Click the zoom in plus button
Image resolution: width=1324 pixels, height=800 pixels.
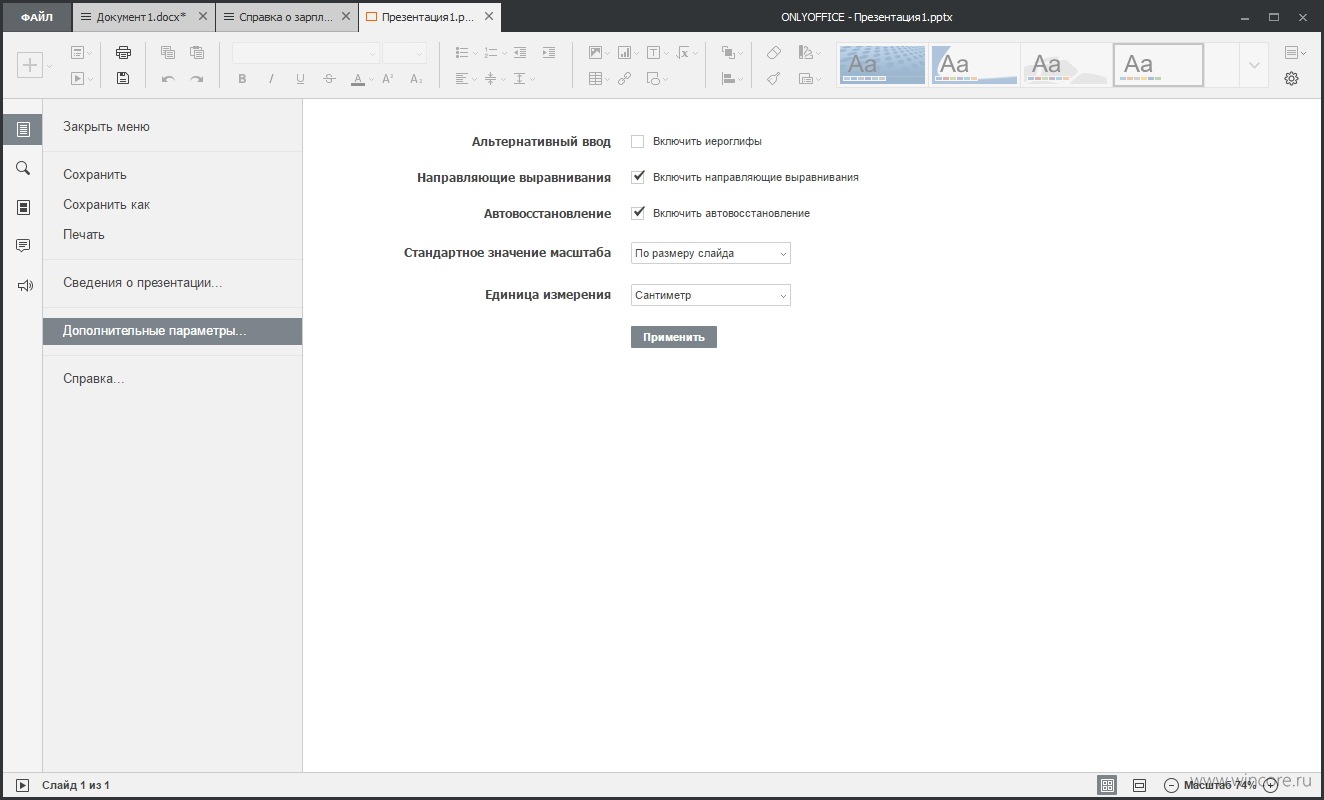tap(1271, 786)
